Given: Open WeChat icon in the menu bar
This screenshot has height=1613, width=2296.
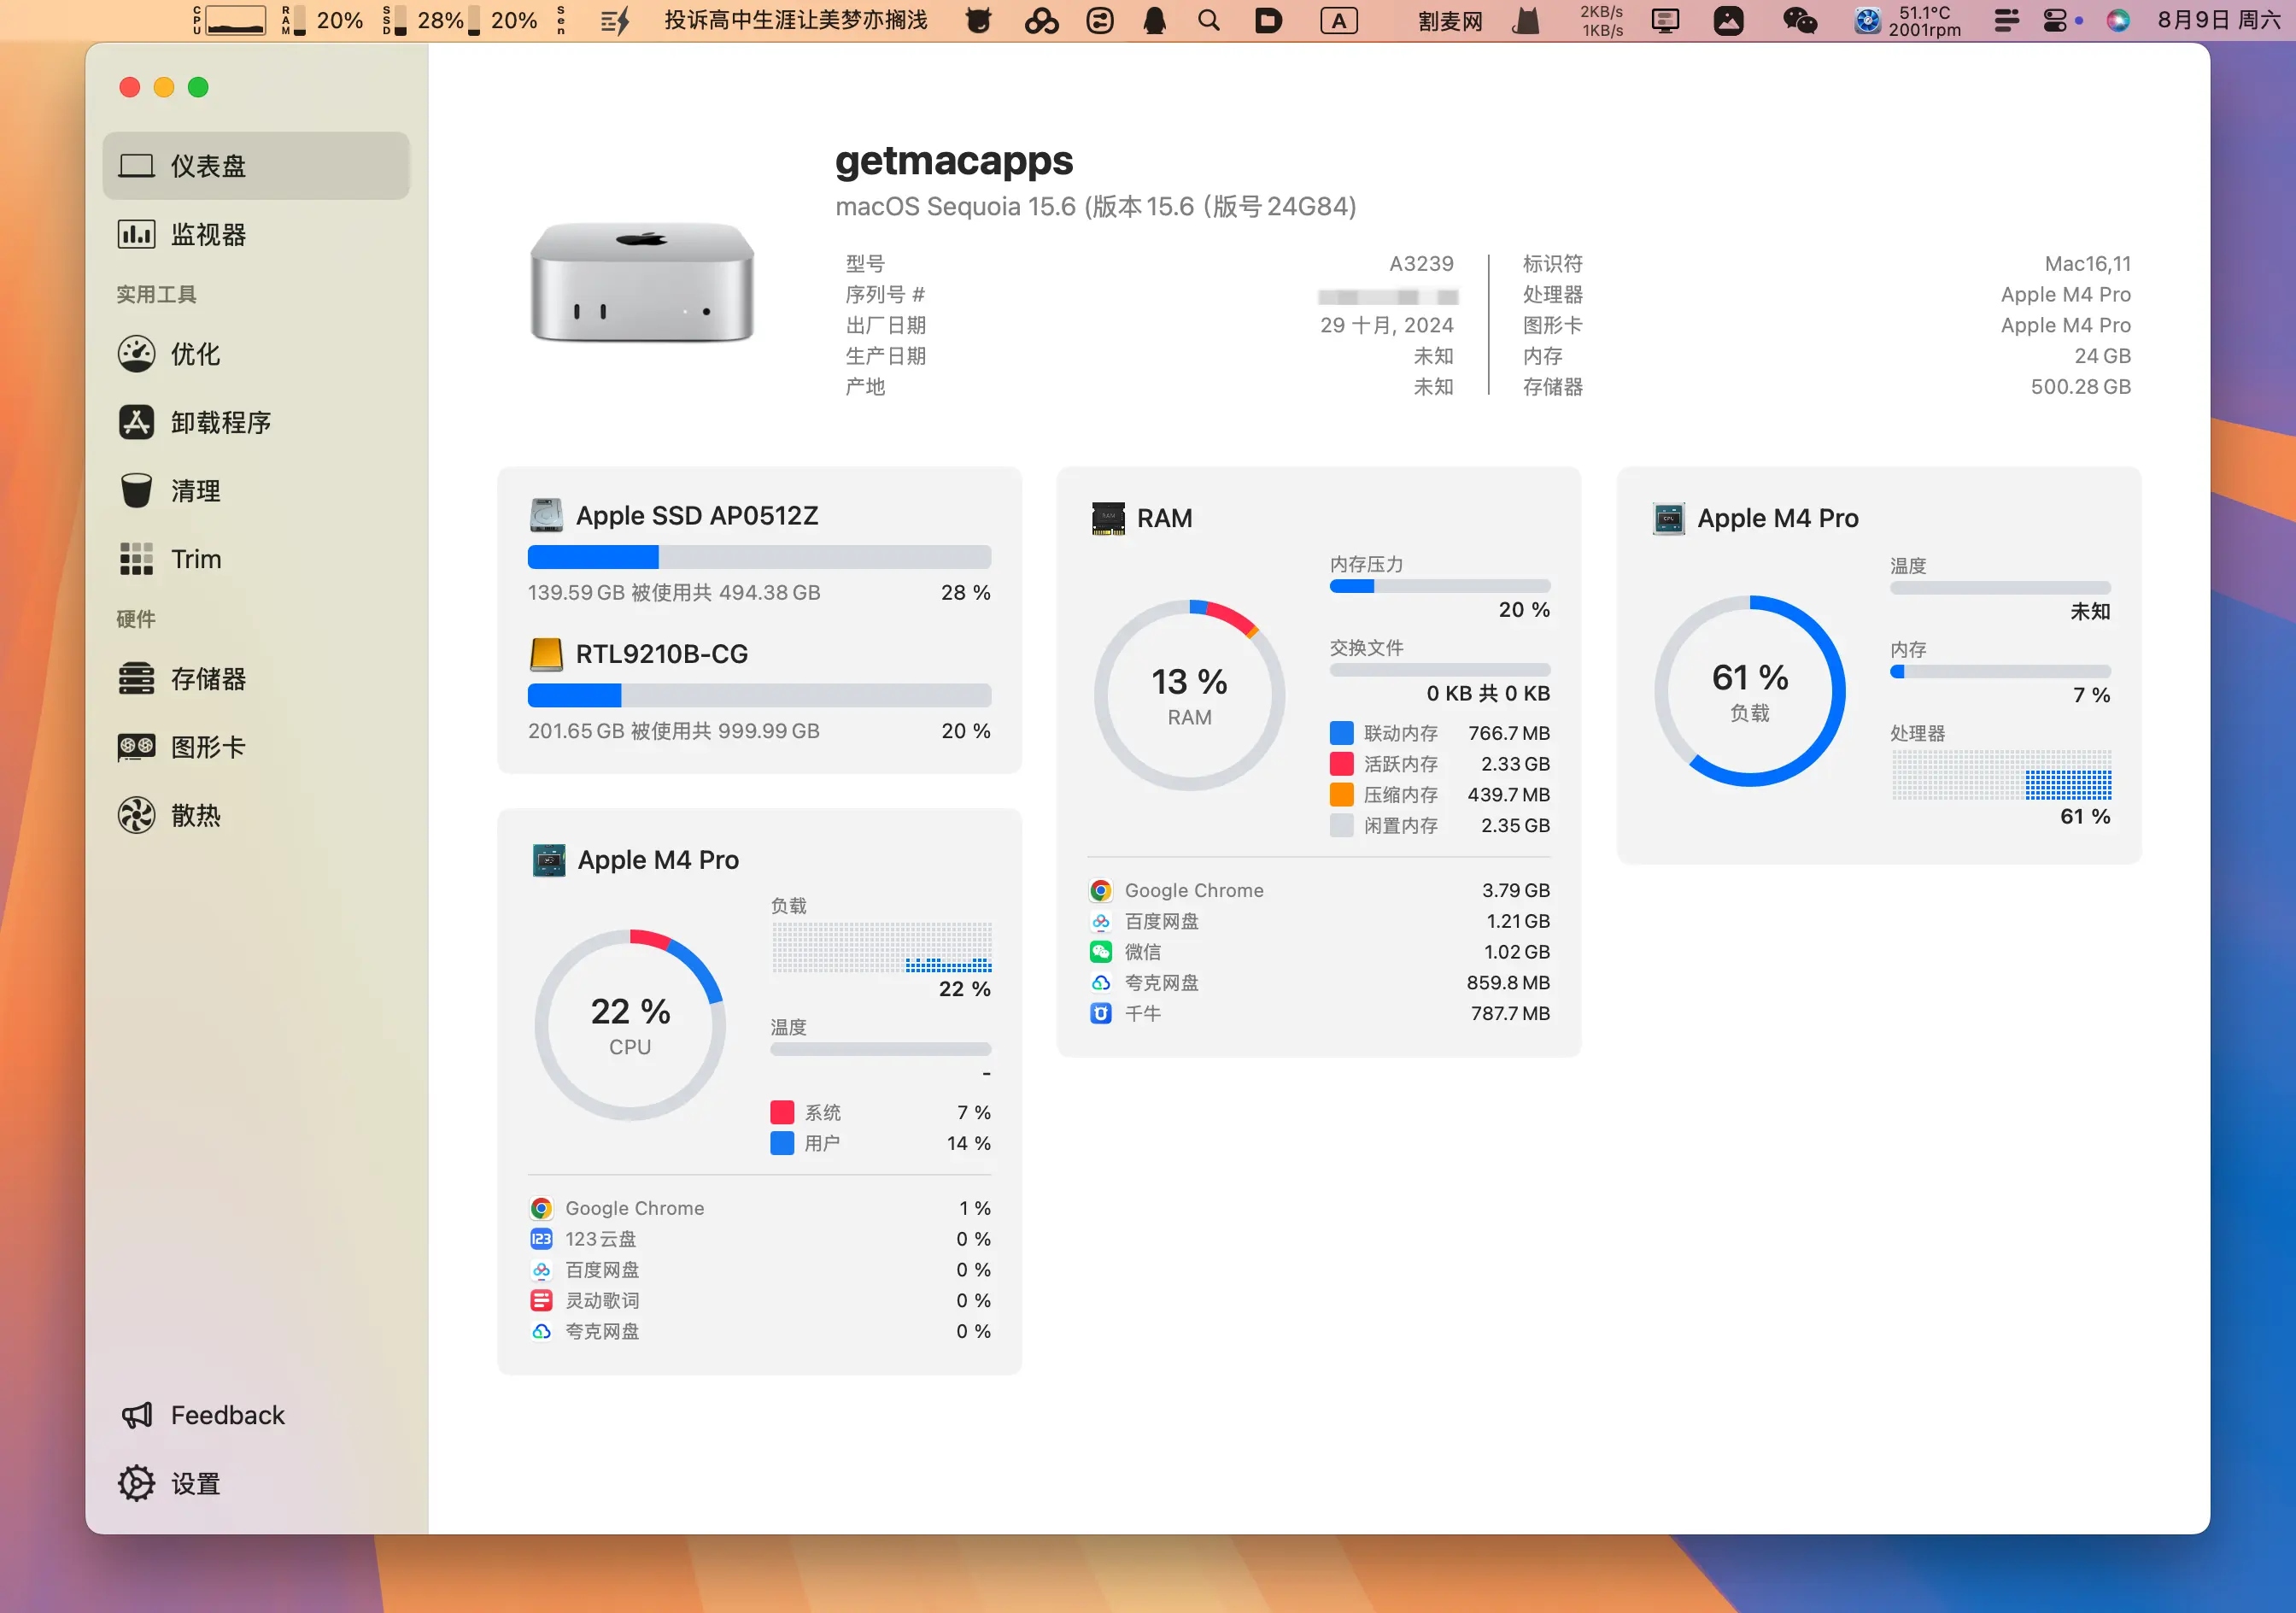Looking at the screenshot, I should (x=1799, y=20).
